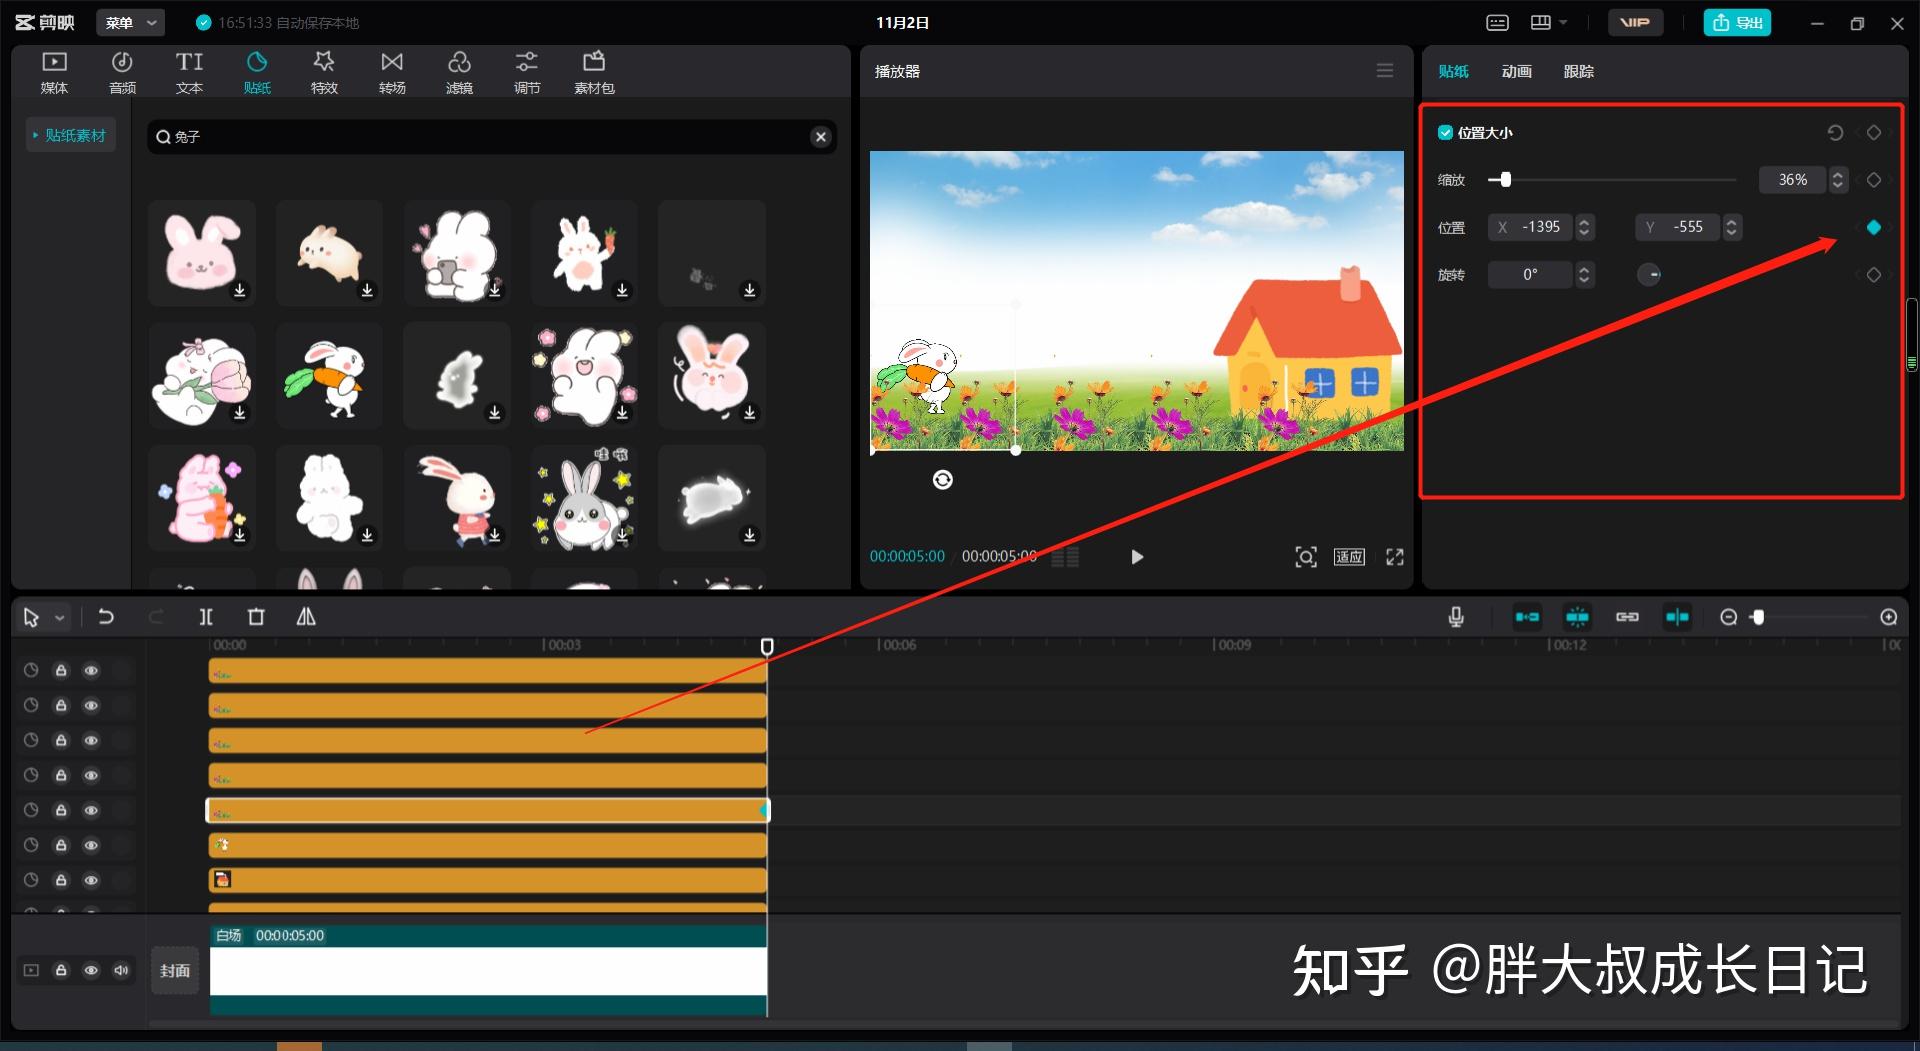
Task: Click the rotation dial knob
Action: coord(1649,274)
